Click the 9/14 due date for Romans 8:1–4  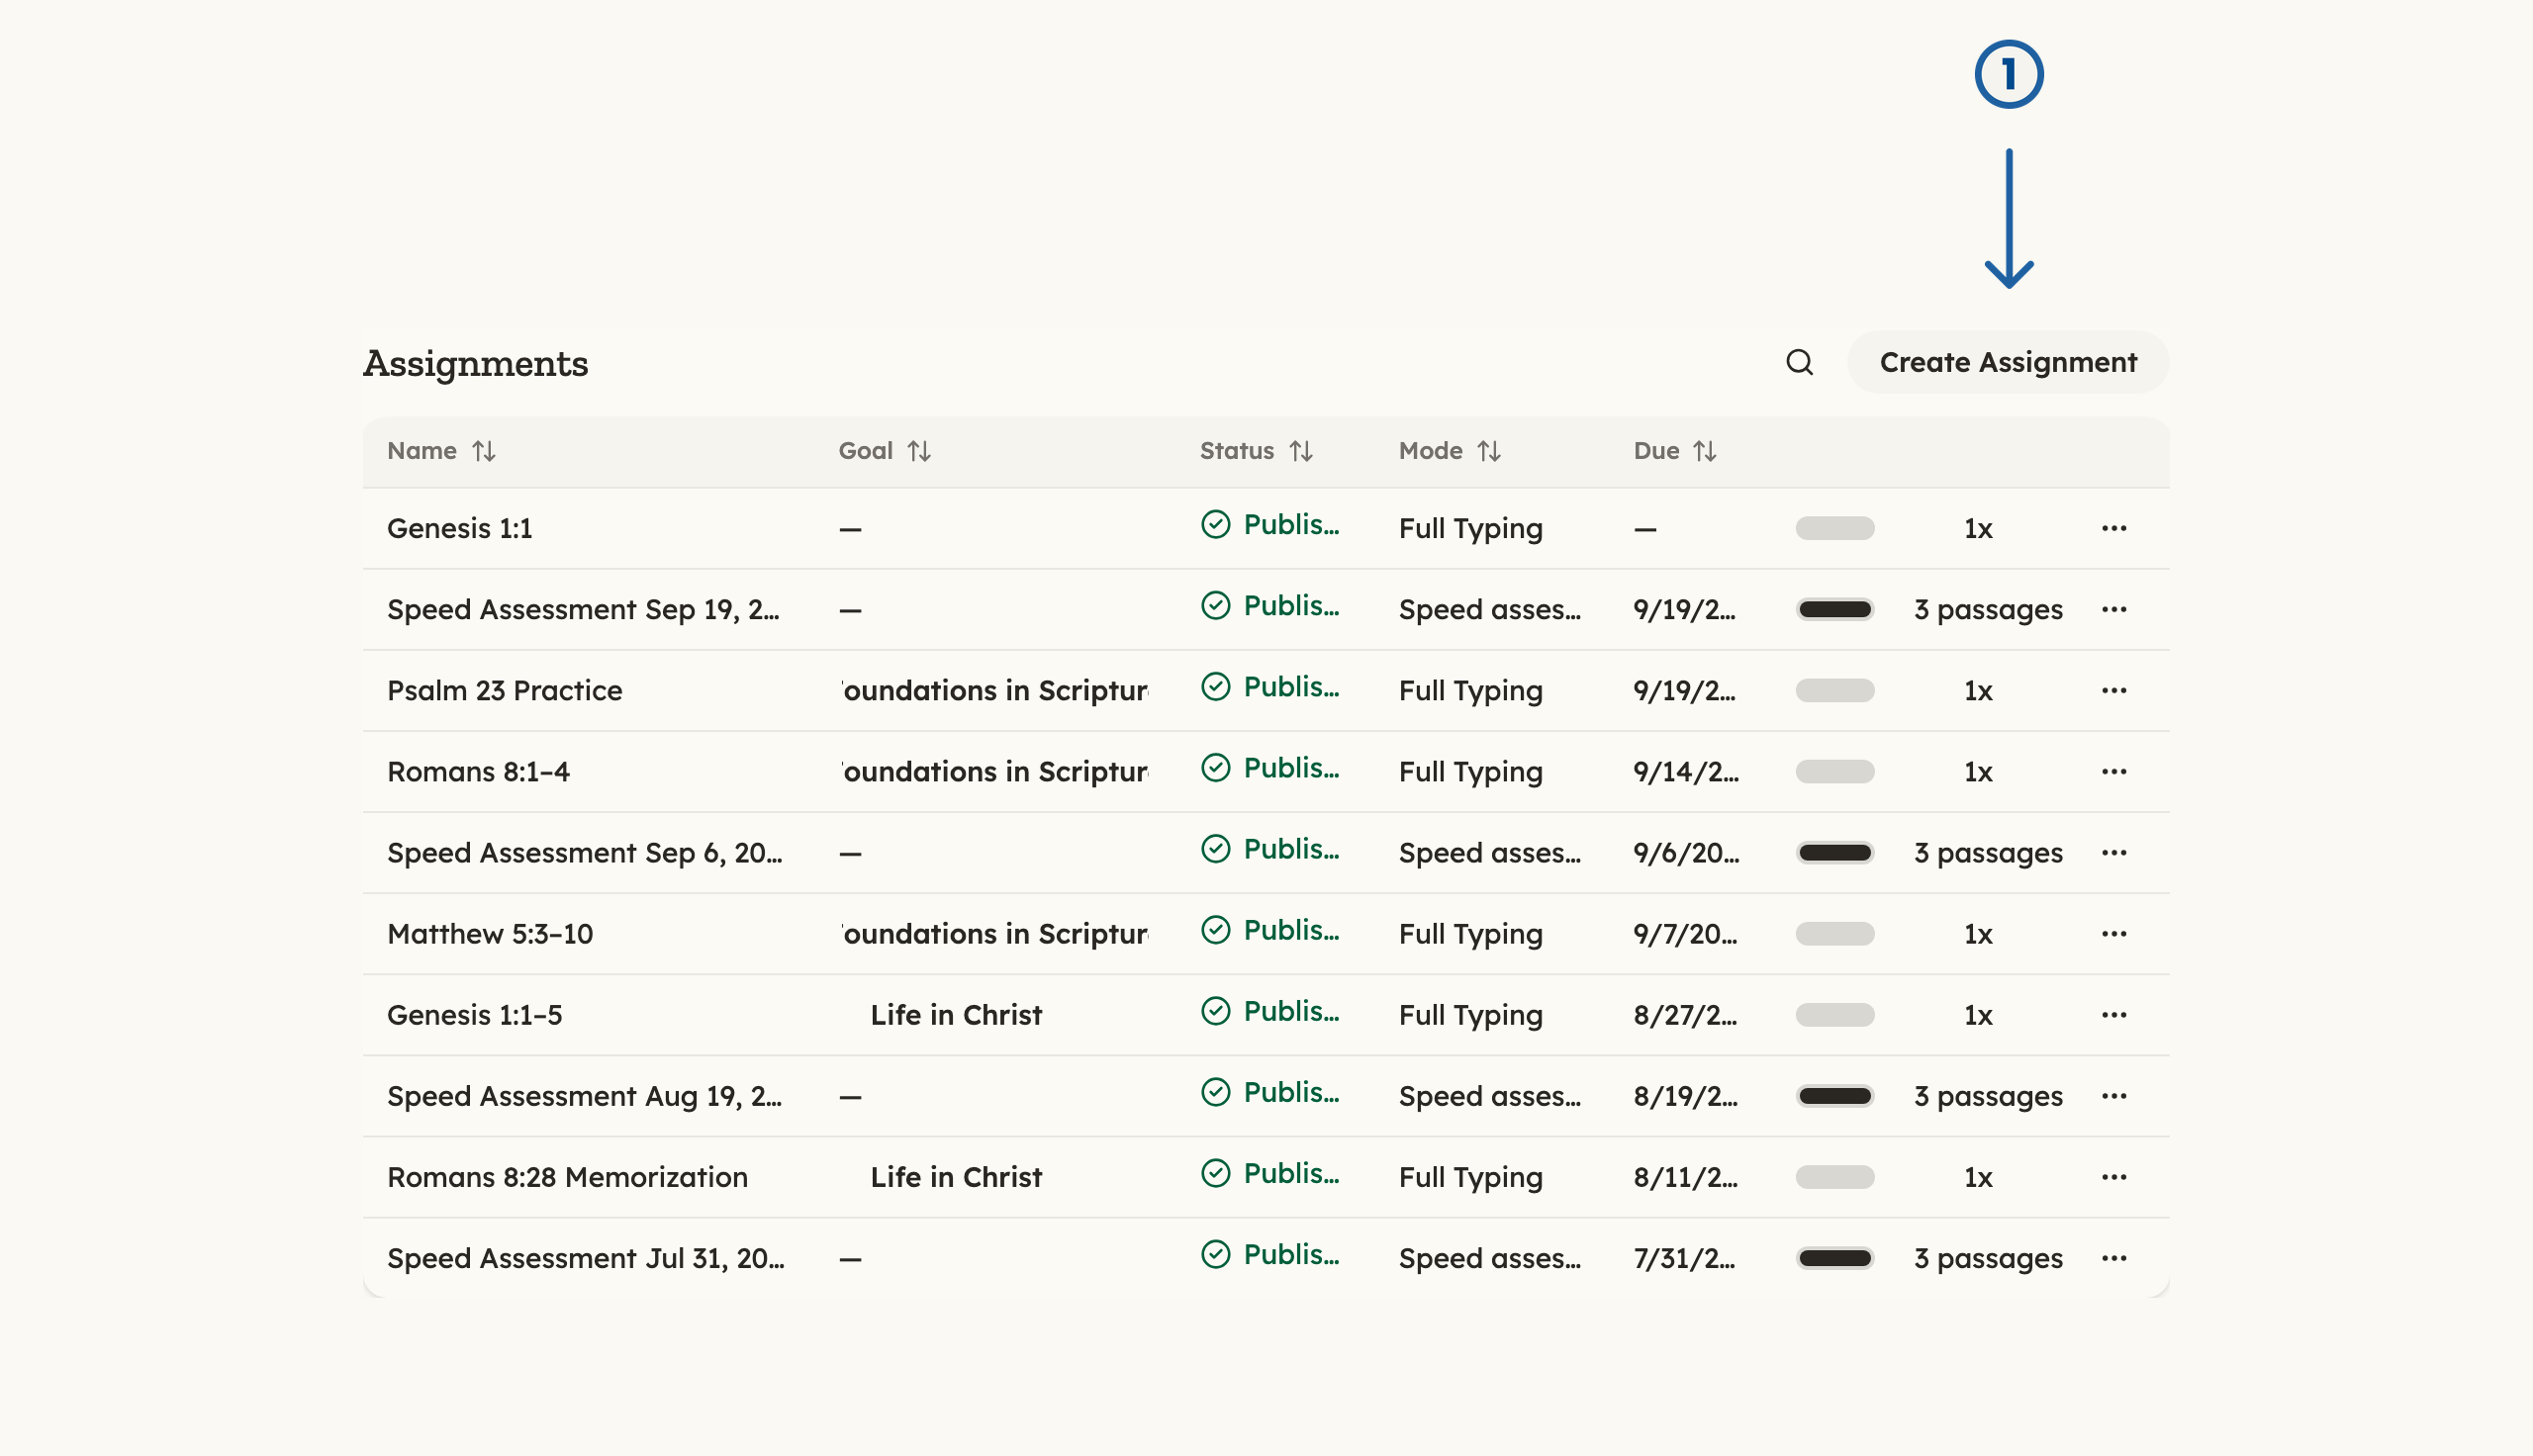pos(1686,771)
